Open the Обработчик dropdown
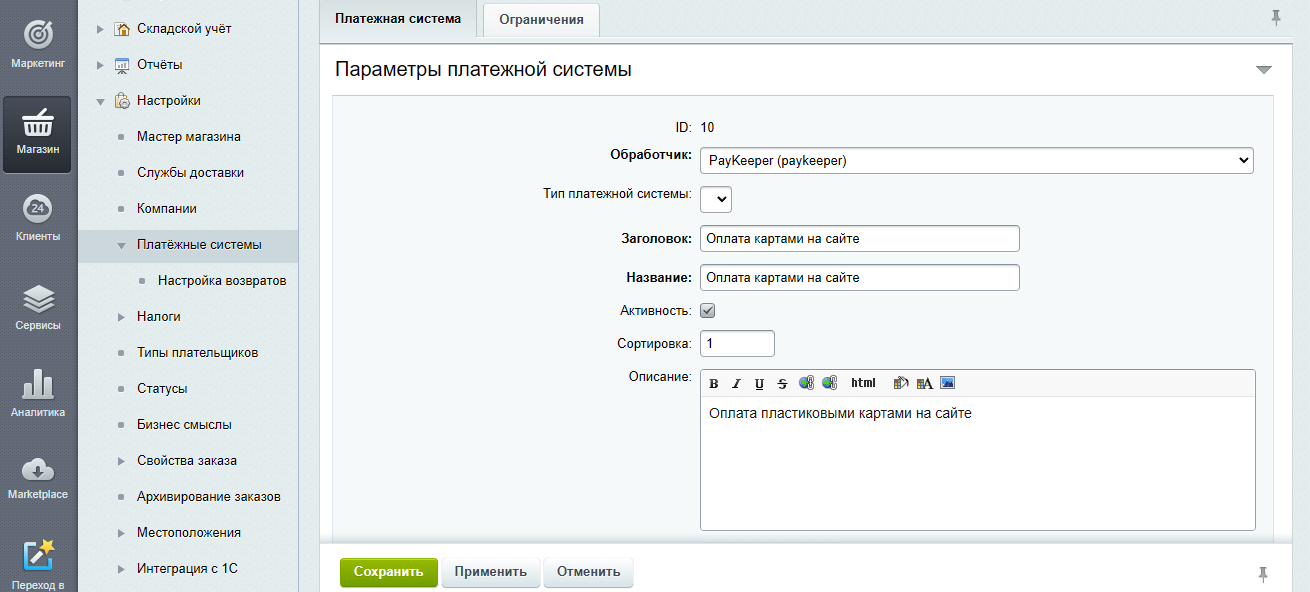The height and width of the screenshot is (592, 1310). [976, 160]
